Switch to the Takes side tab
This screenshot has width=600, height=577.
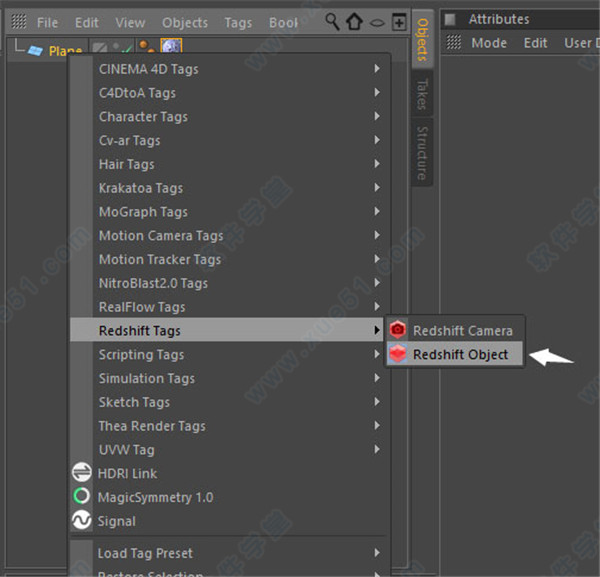[422, 95]
